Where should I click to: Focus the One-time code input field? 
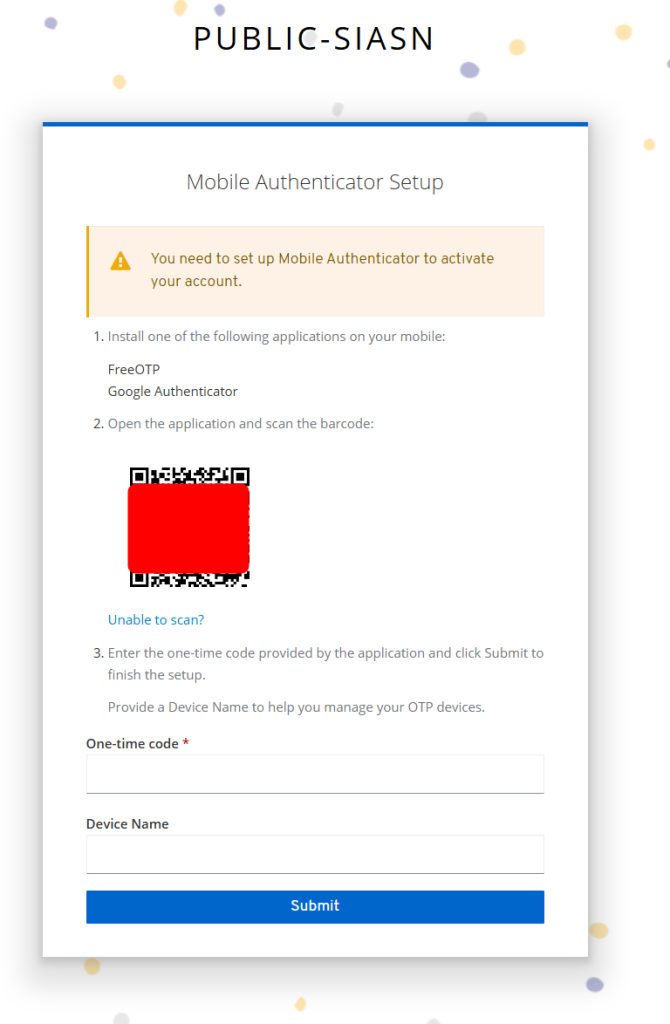315,774
